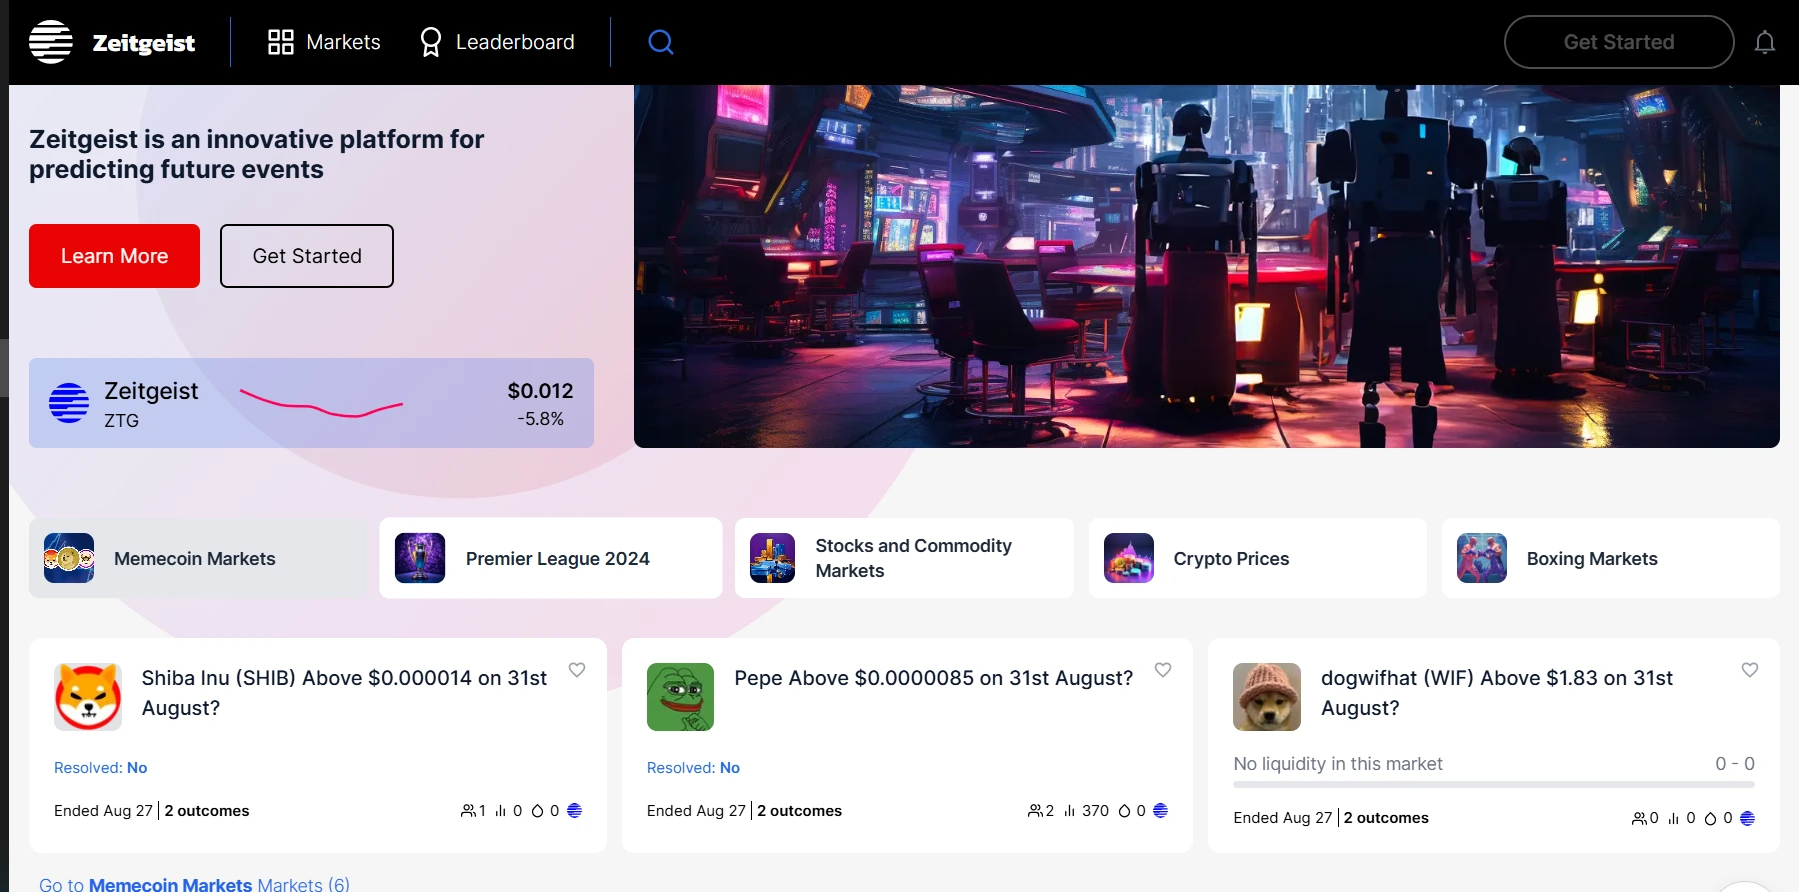Open the Markets menu
Viewport: 1799px width, 892px height.
324,42
